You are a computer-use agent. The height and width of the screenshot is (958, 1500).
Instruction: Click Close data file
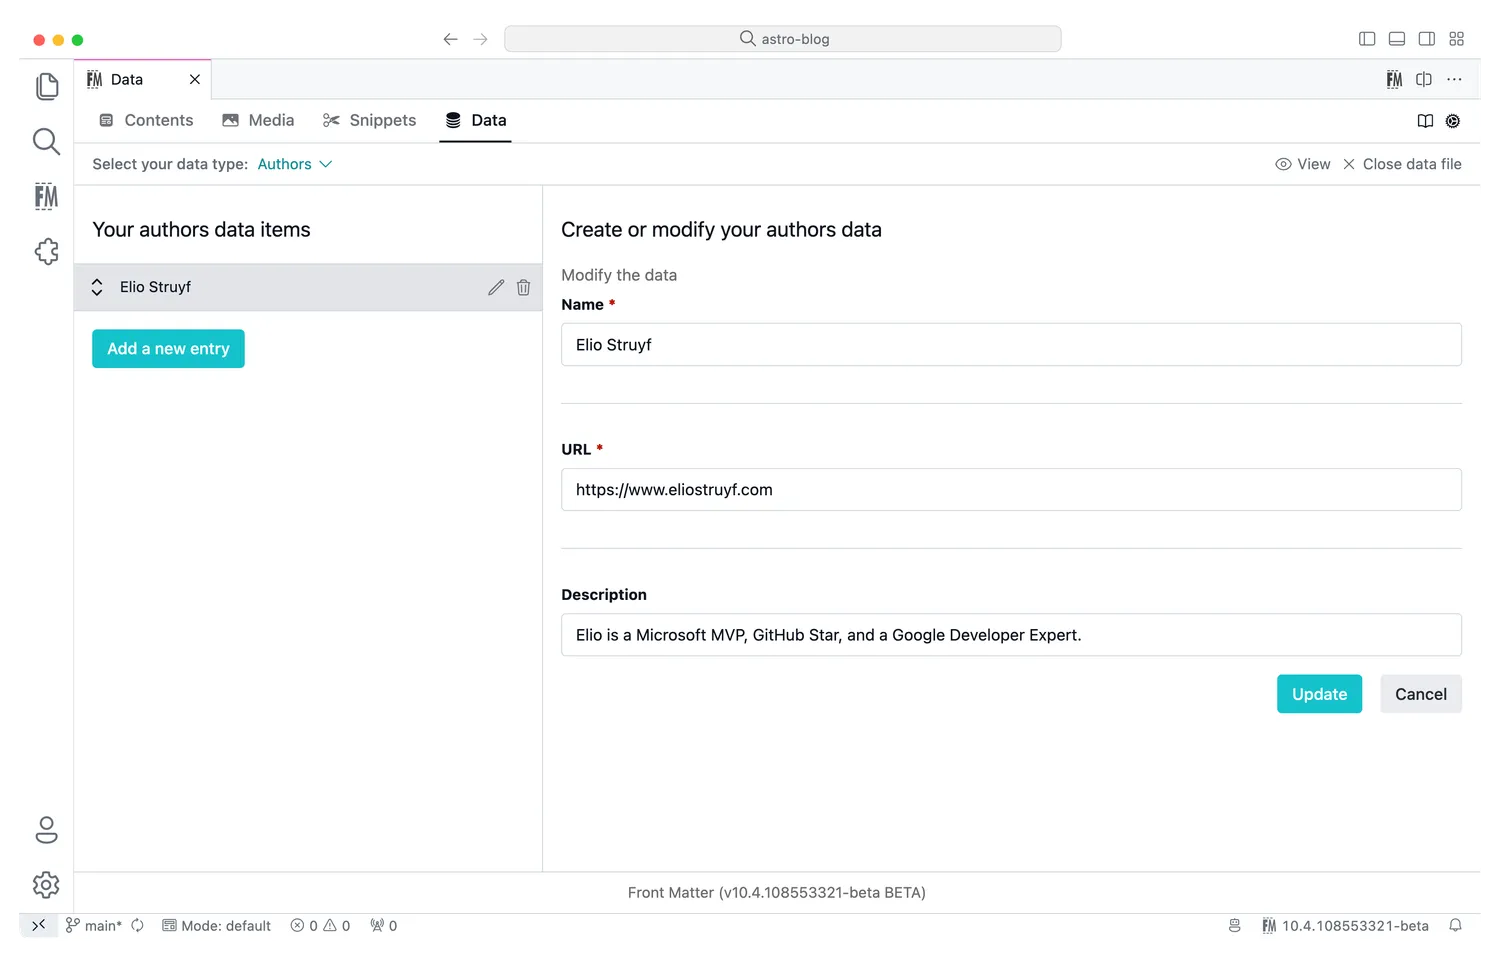[x=1402, y=164]
